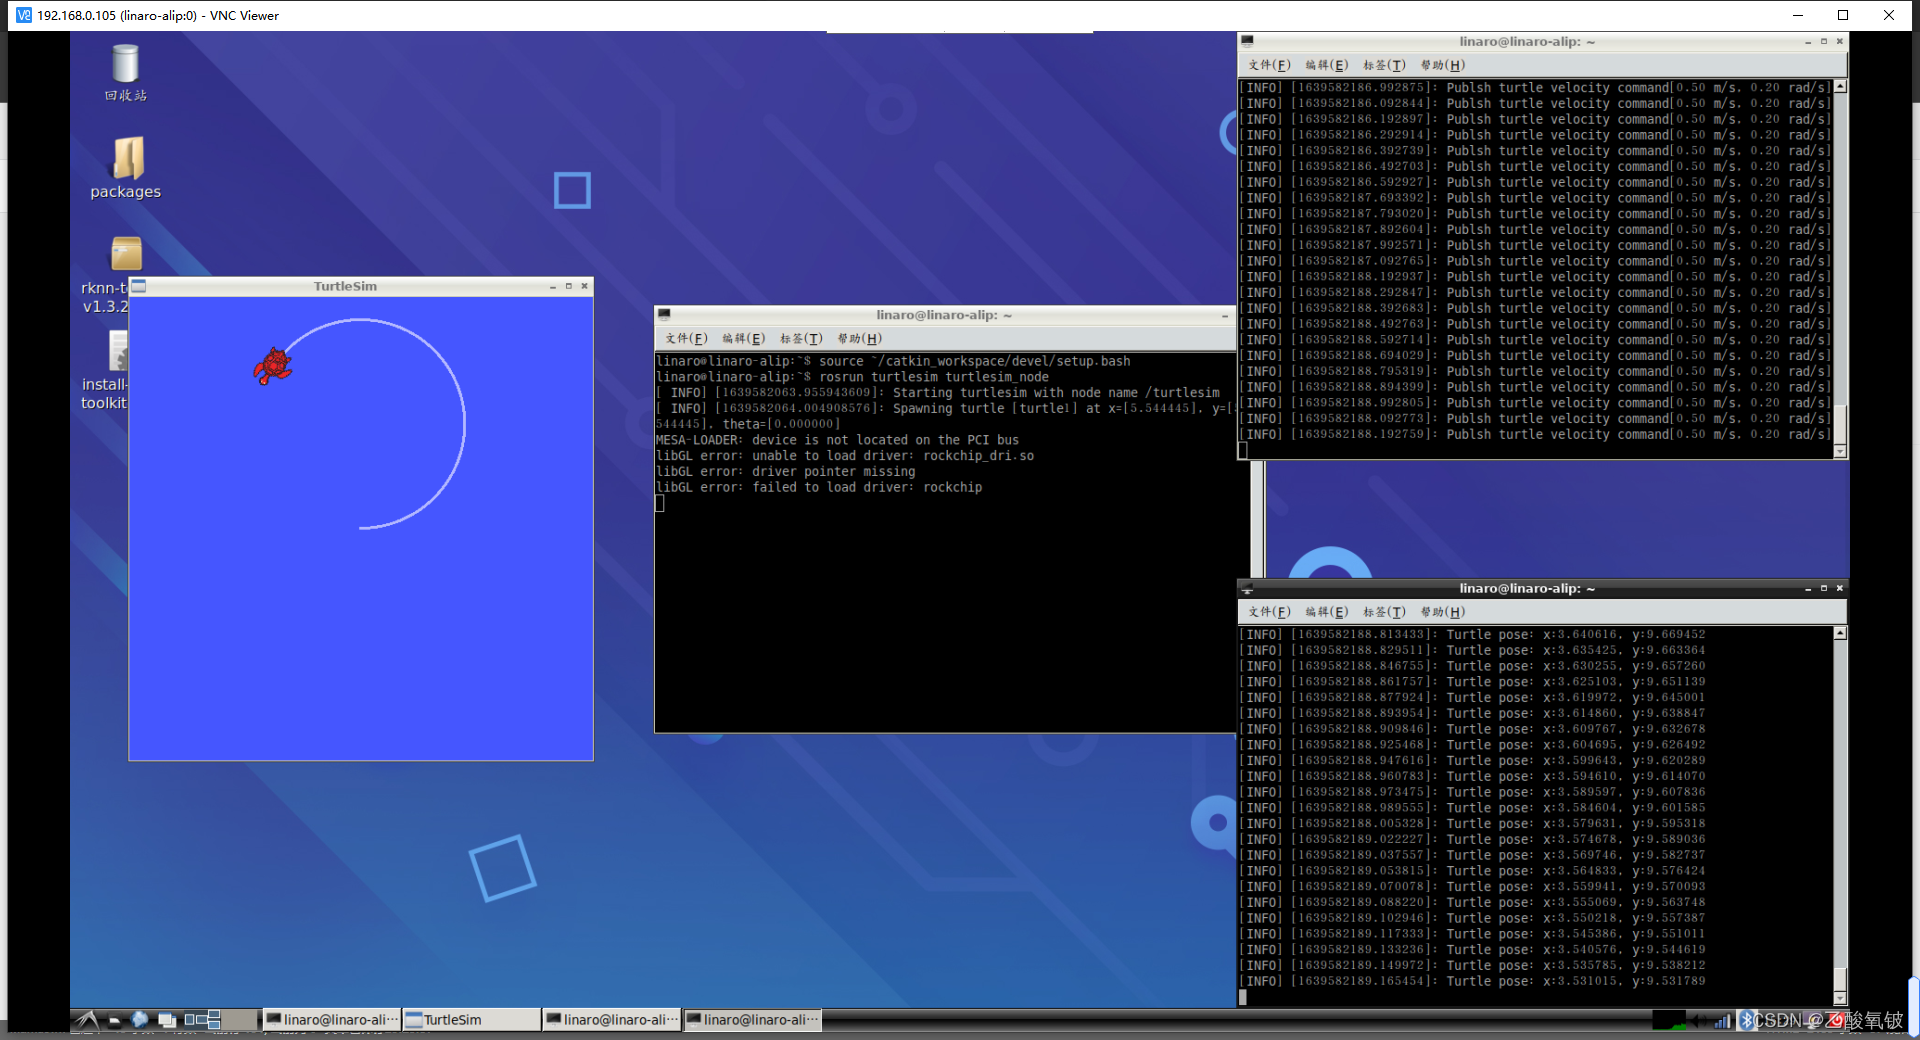Click the TurtleSim window title icon

(139, 286)
